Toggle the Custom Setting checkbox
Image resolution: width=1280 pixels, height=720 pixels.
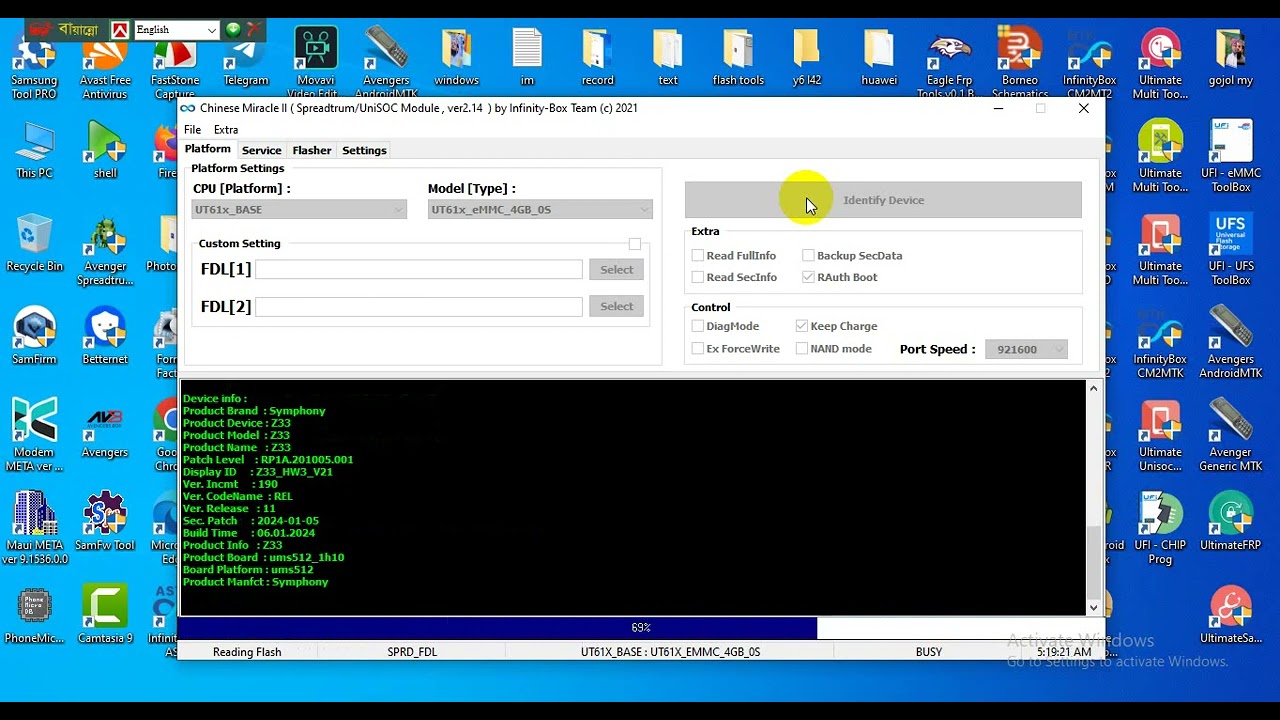point(635,244)
